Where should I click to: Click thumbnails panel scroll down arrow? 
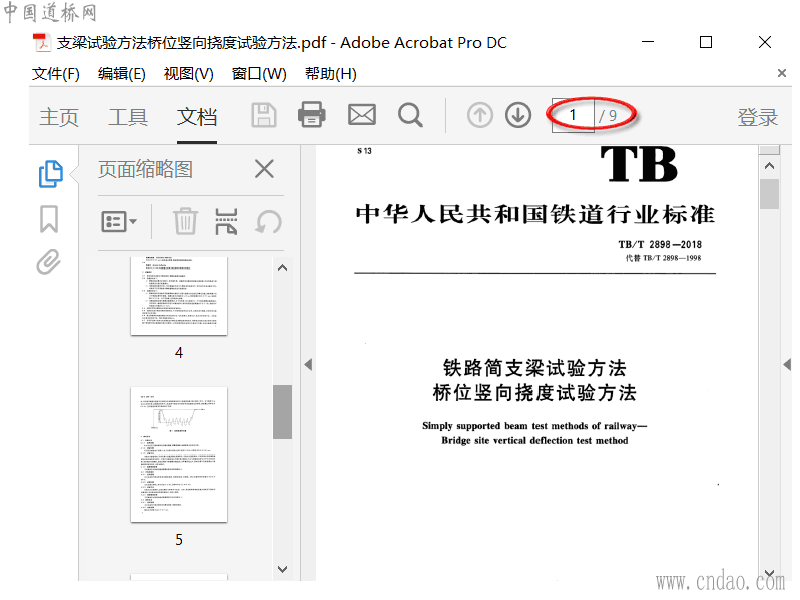click(282, 569)
